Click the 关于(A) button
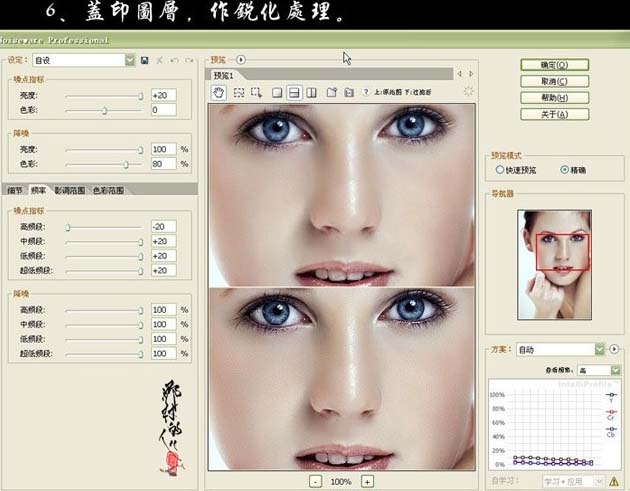The width and height of the screenshot is (630, 491). click(554, 114)
